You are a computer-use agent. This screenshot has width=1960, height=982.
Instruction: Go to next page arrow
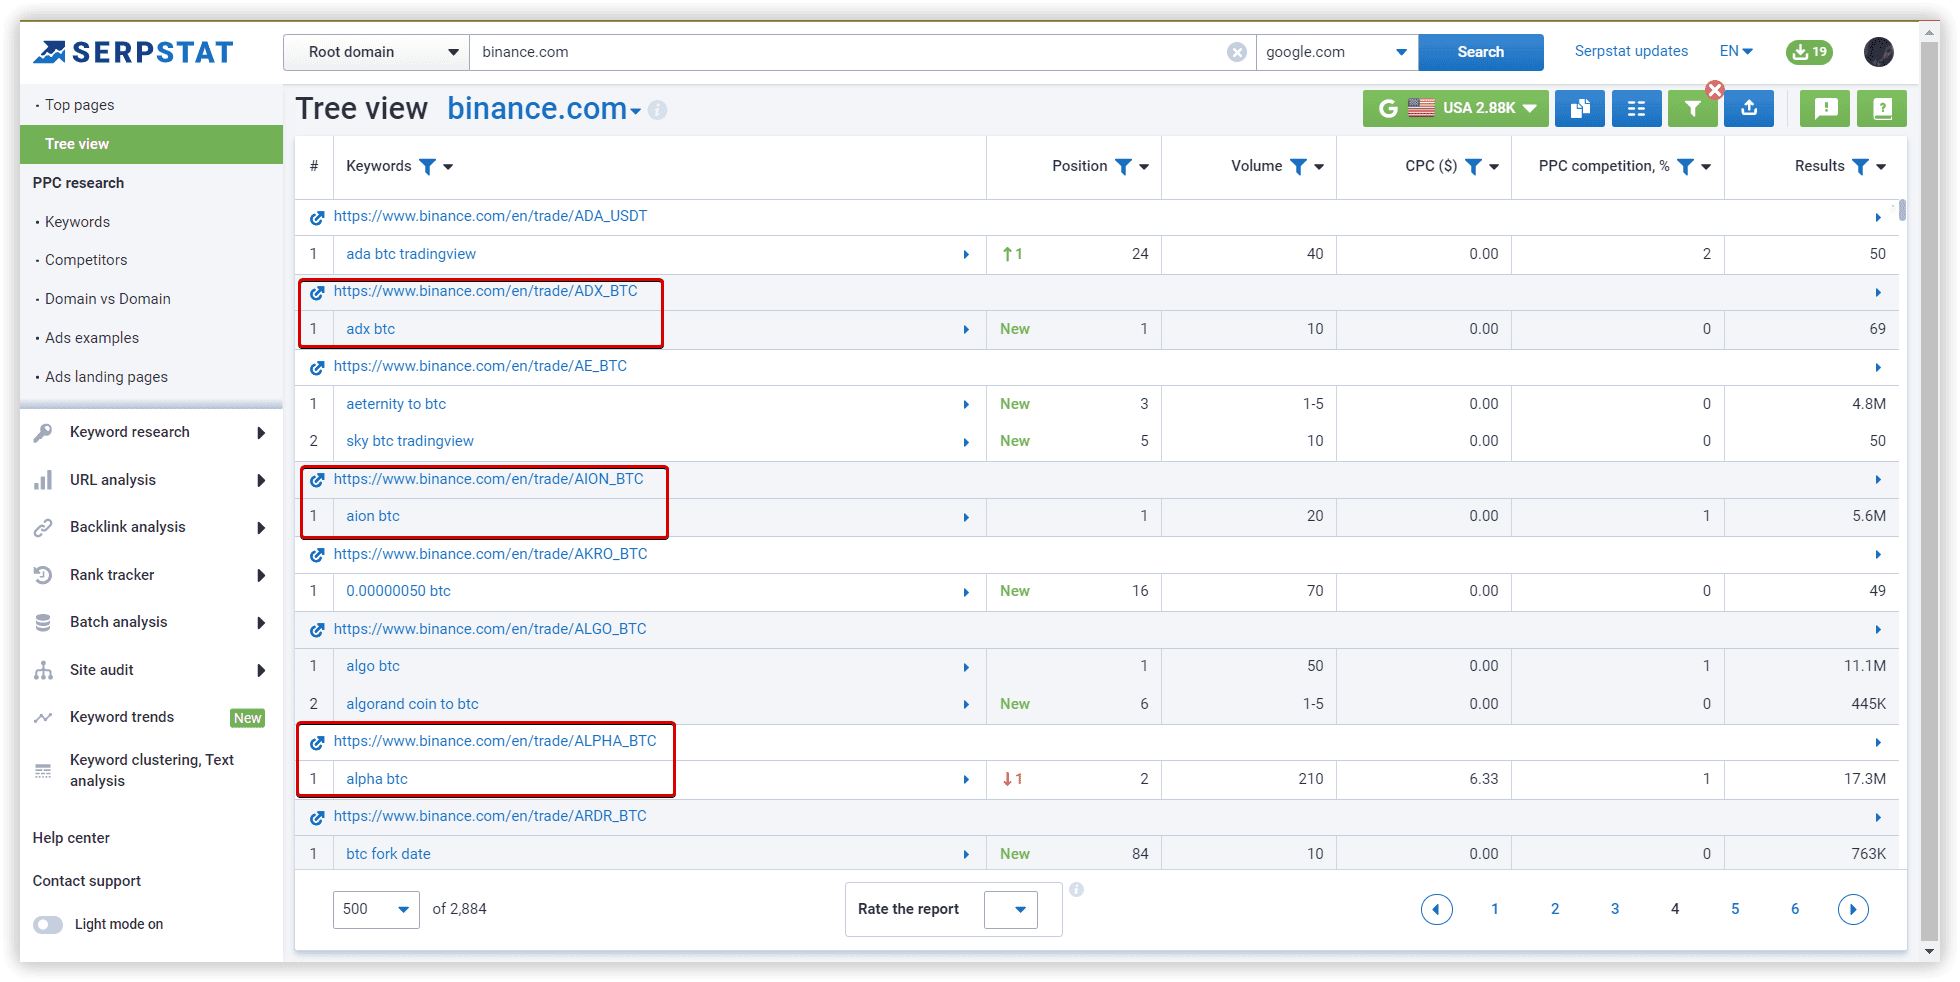click(x=1853, y=909)
